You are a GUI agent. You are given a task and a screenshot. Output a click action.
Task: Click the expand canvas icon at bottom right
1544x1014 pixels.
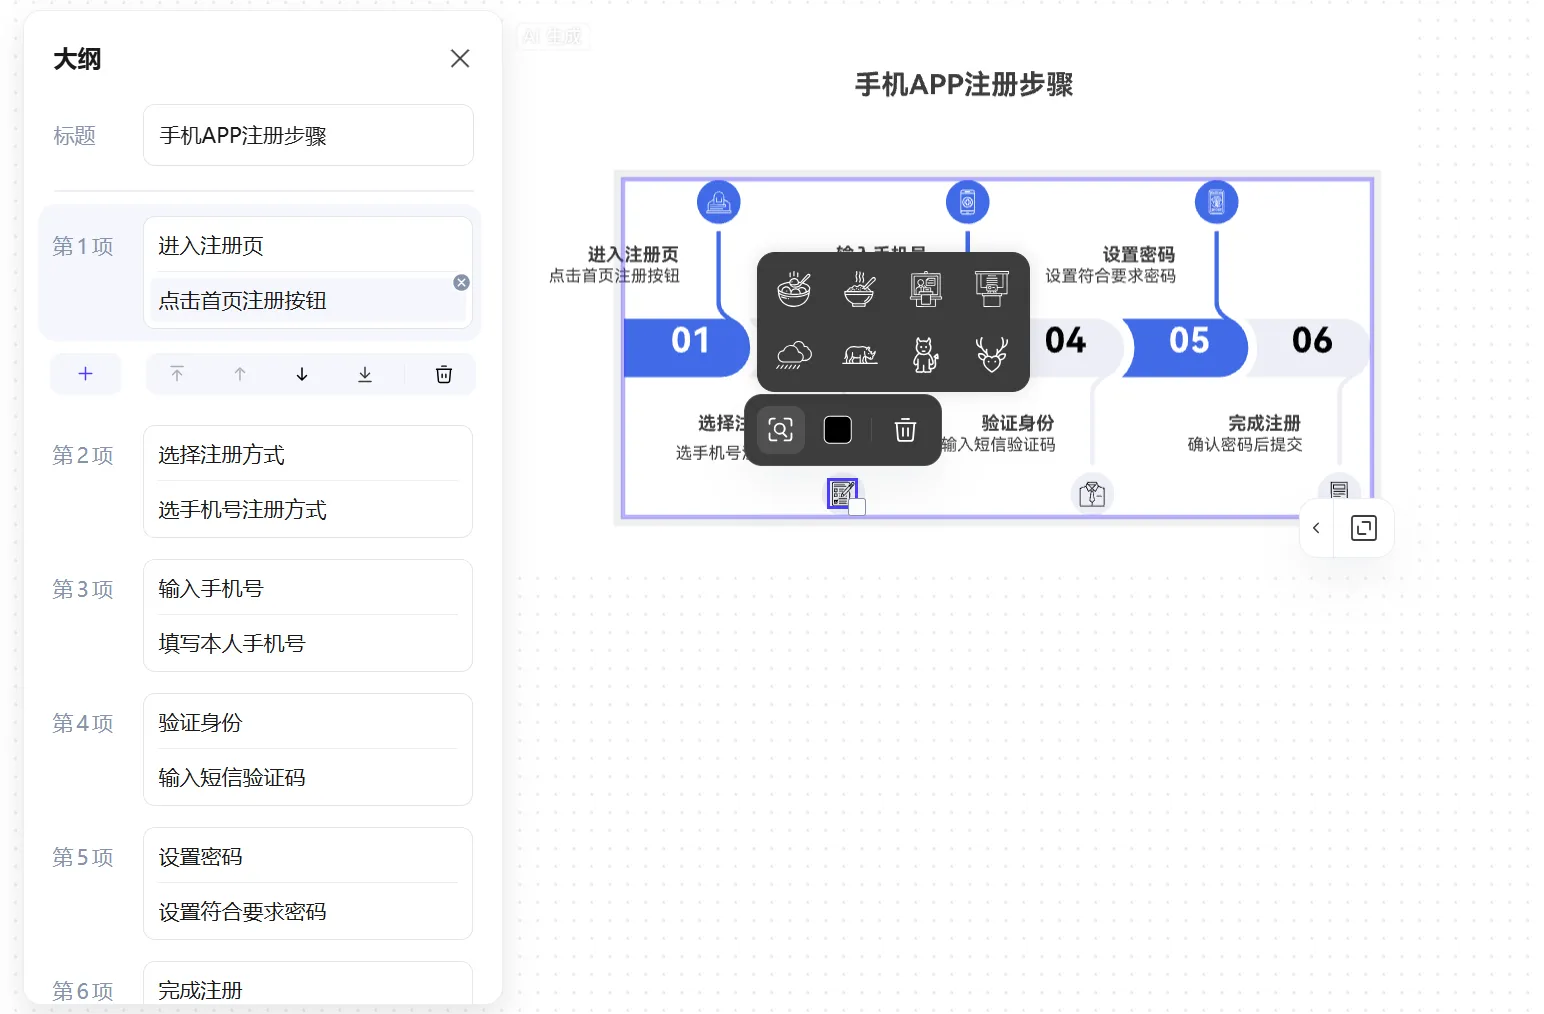pyautogui.click(x=1363, y=528)
